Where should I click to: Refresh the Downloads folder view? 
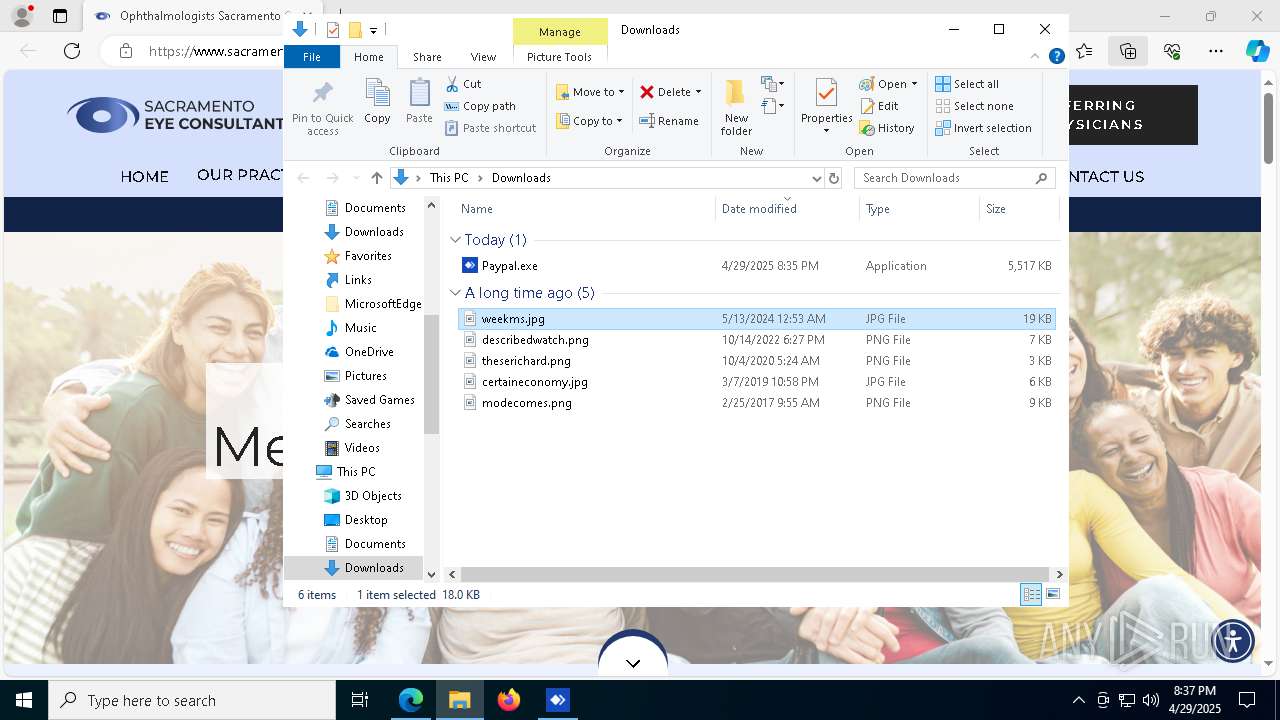834,178
